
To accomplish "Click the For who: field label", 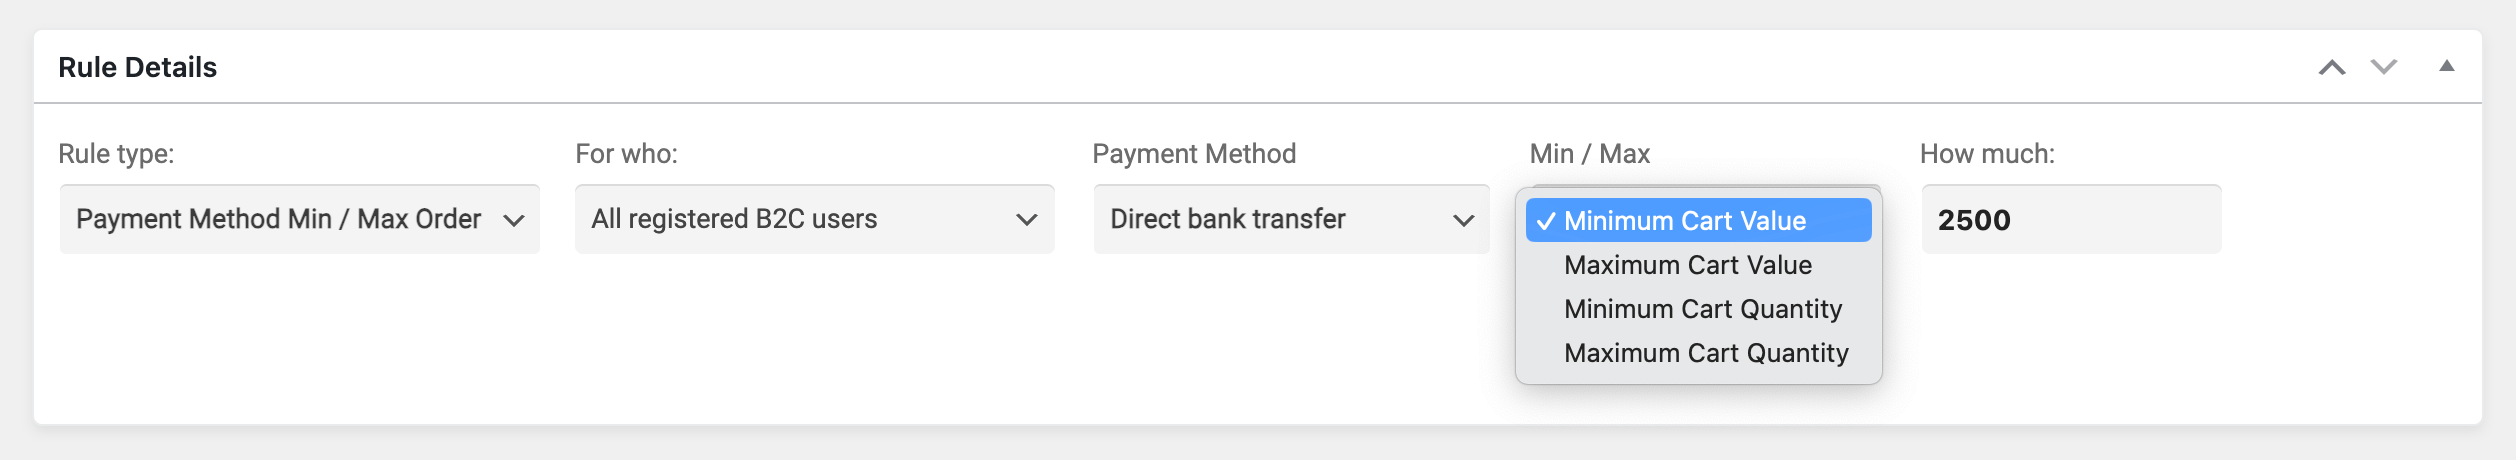I will pos(626,154).
